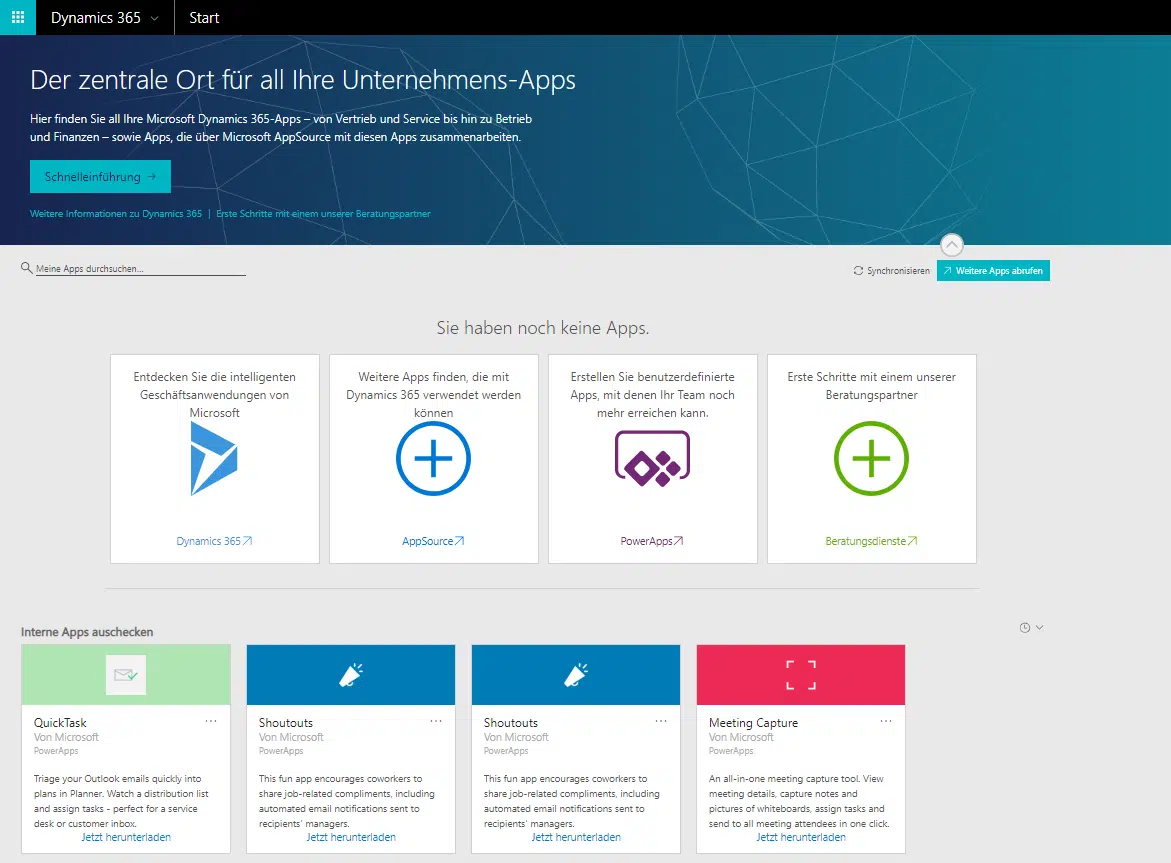Click the Entdecken Sie die intelligenten card text
Image resolution: width=1171 pixels, height=863 pixels.
pos(214,395)
